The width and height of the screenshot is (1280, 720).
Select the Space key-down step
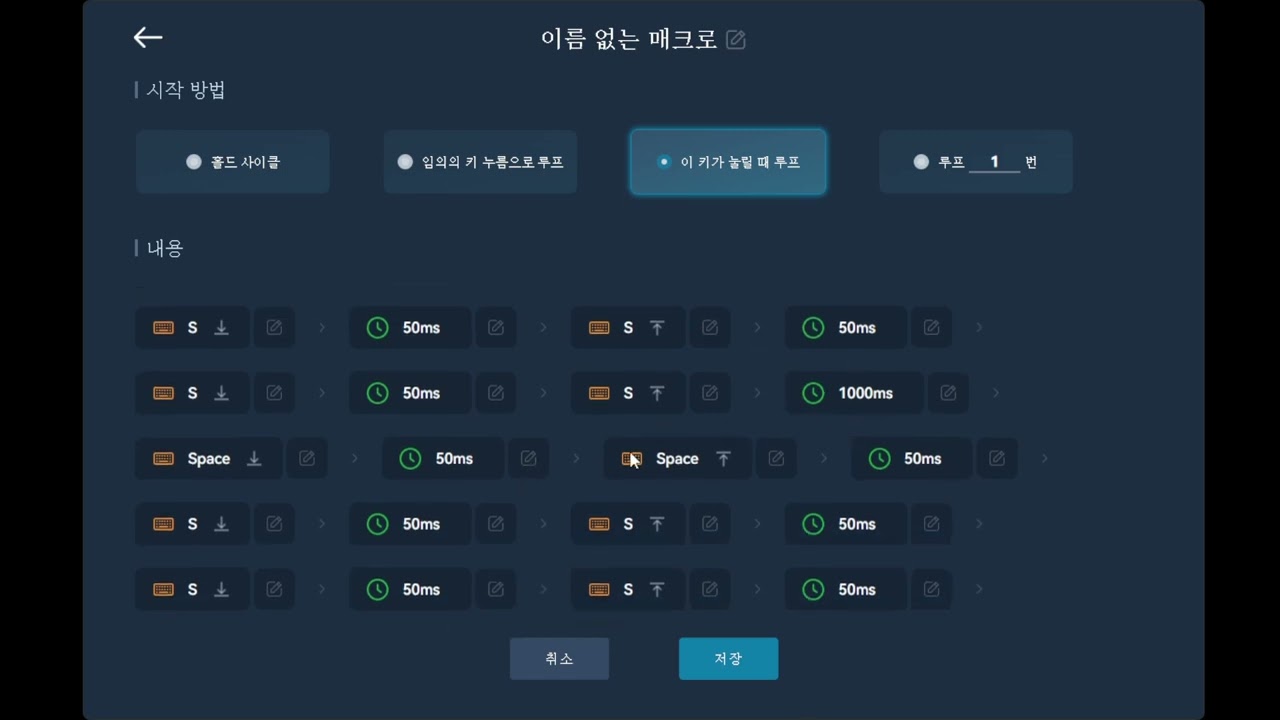pyautogui.click(x=209, y=459)
